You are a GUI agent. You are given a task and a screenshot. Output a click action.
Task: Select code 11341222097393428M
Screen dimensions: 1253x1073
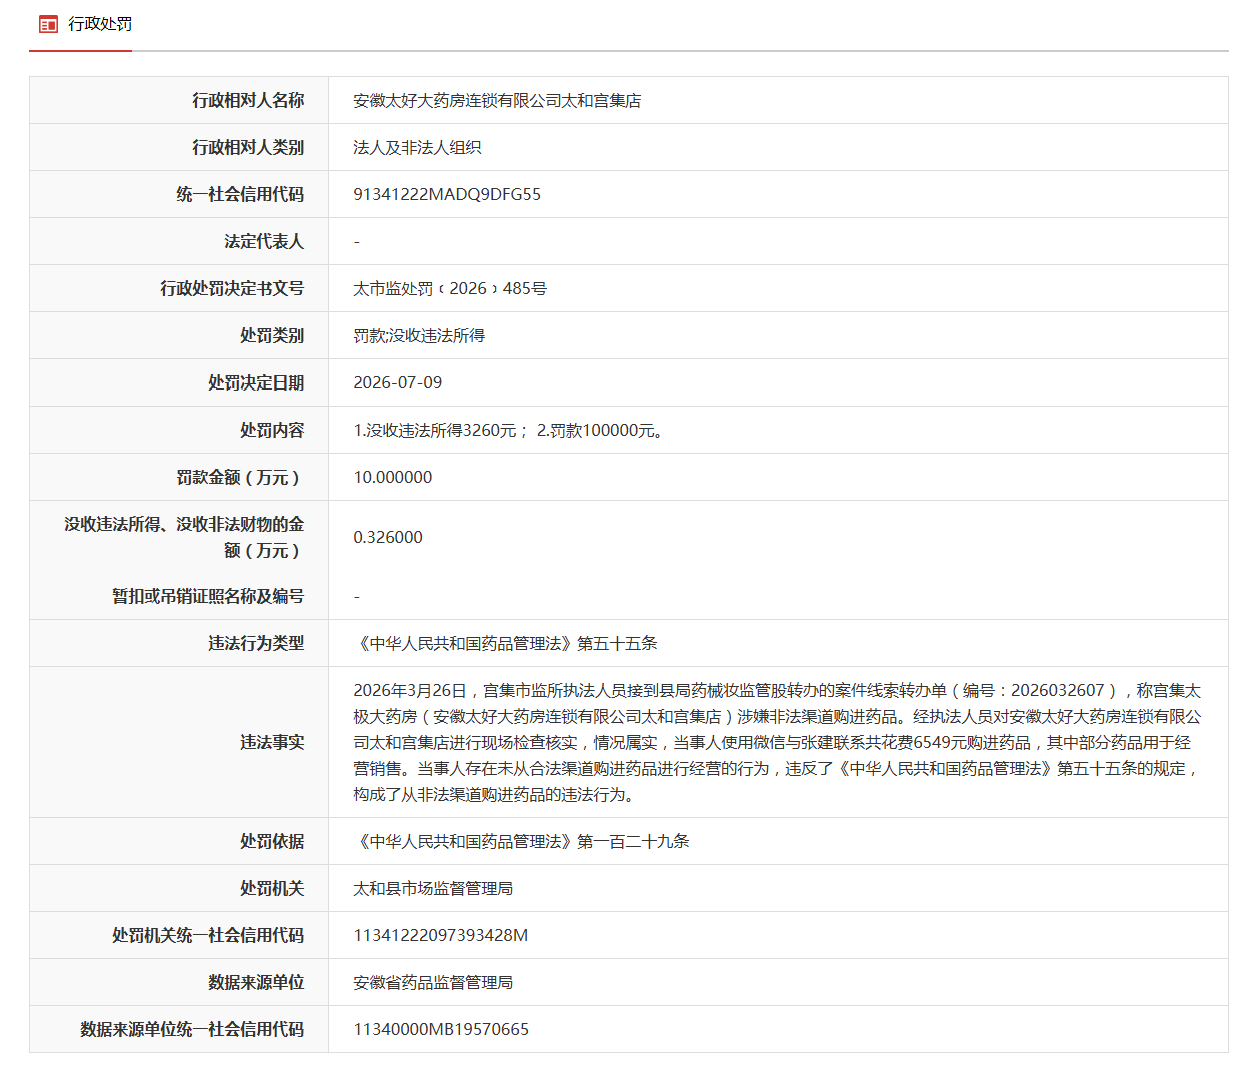coord(441,935)
